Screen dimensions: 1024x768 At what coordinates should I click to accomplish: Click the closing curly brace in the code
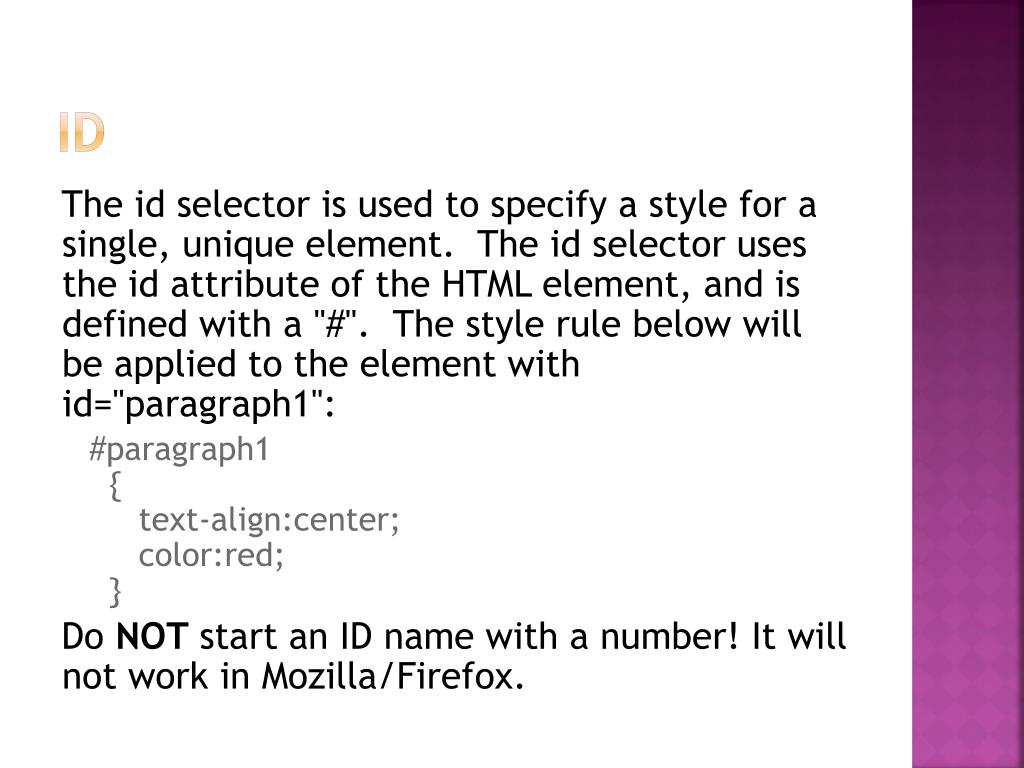(x=116, y=592)
